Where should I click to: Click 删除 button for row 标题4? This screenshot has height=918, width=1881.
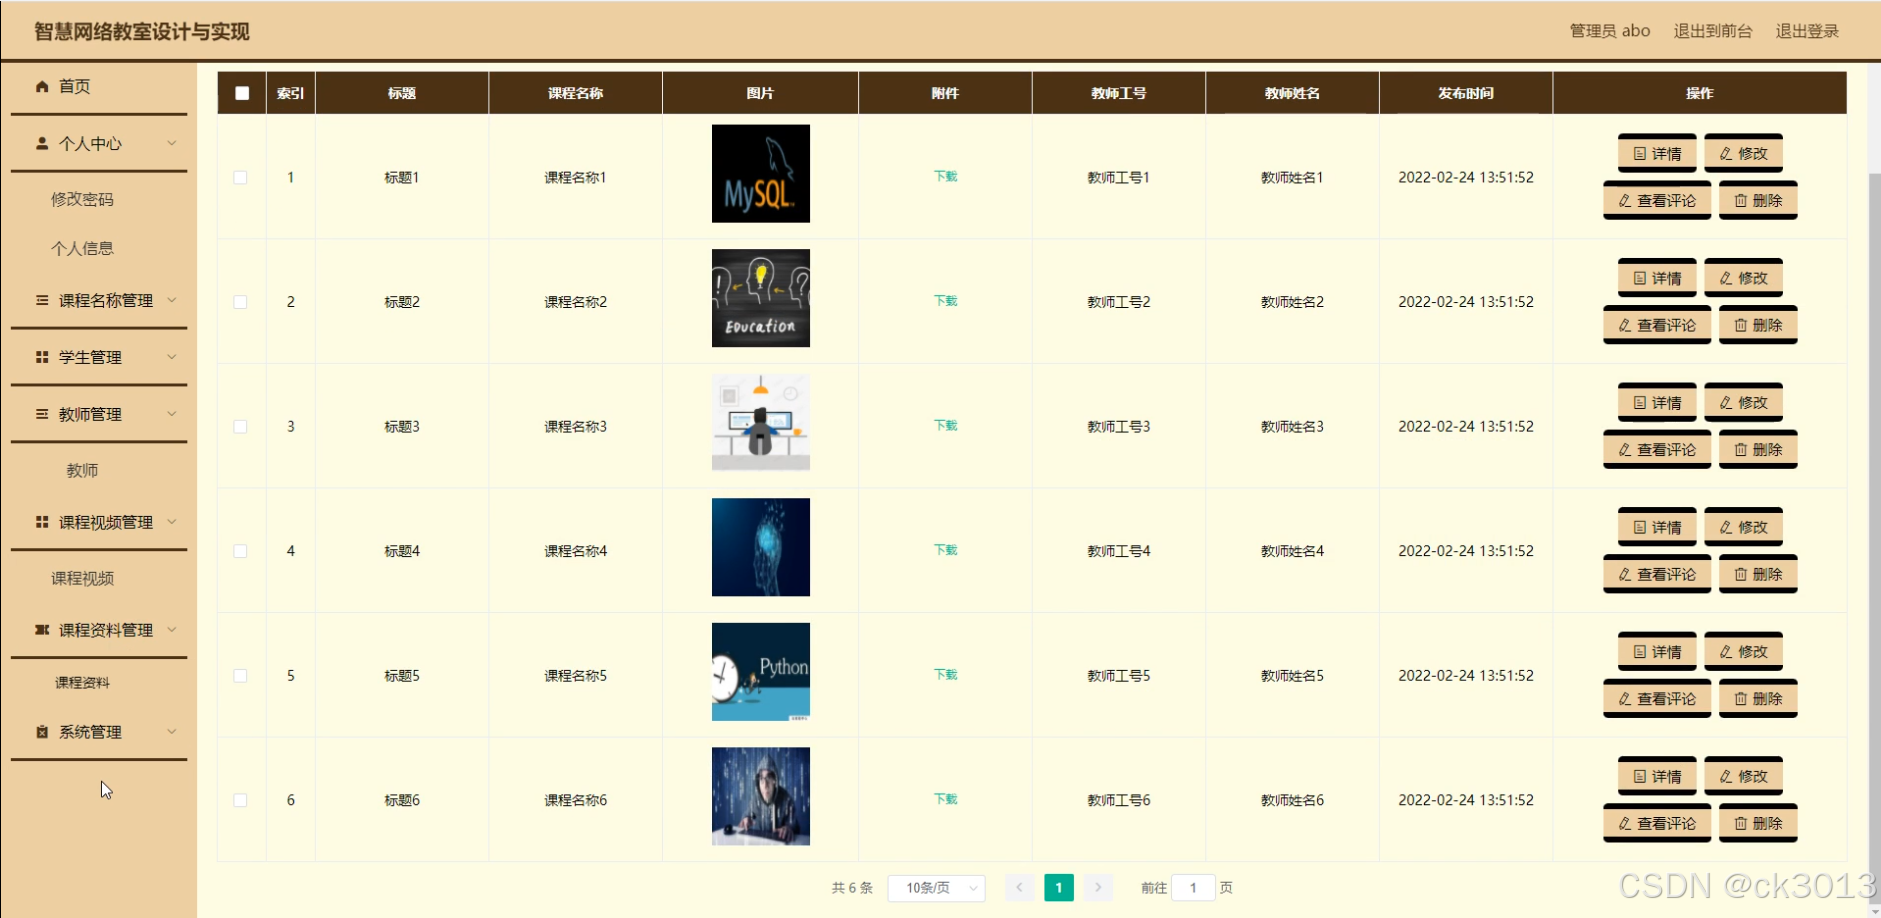(1758, 575)
